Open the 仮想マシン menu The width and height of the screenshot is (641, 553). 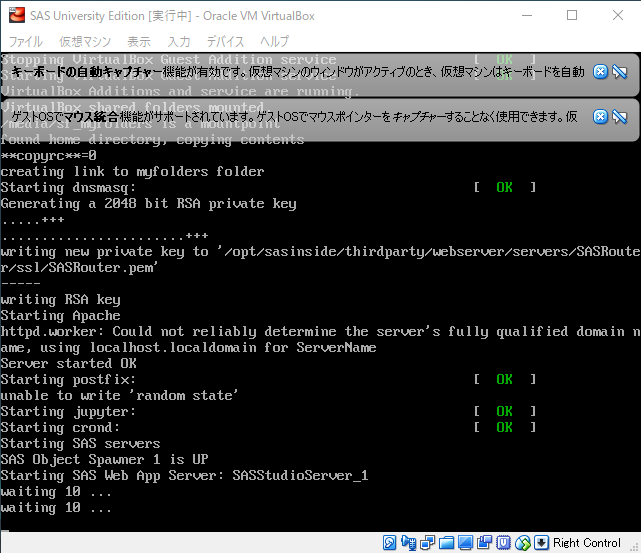(x=85, y=41)
